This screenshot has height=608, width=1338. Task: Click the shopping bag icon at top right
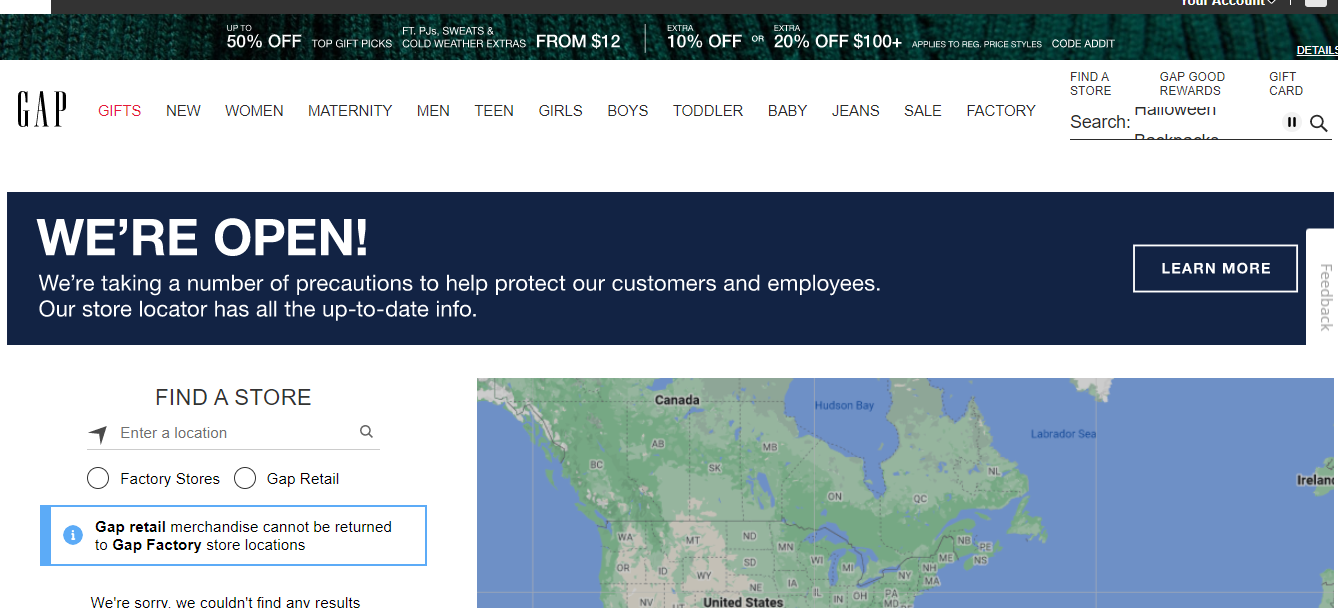pos(1316,3)
